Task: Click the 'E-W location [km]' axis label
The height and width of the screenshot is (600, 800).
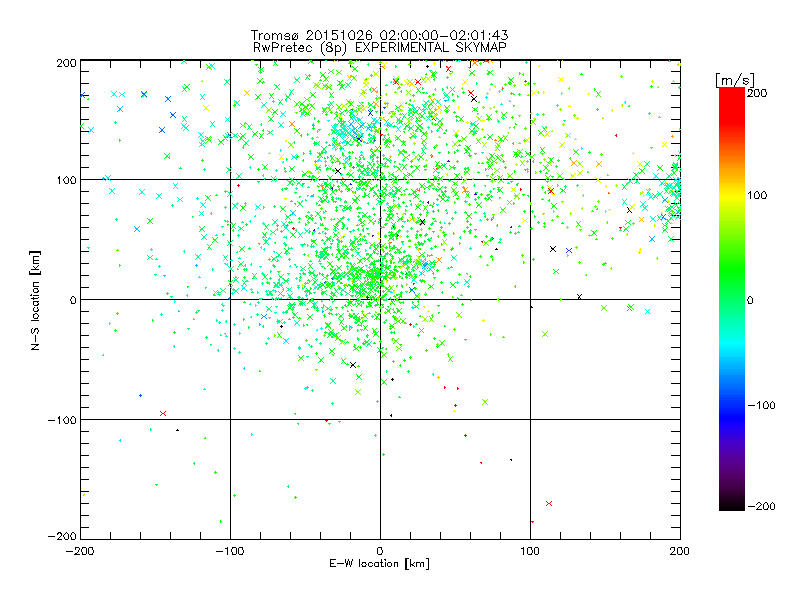Action: click(x=380, y=563)
